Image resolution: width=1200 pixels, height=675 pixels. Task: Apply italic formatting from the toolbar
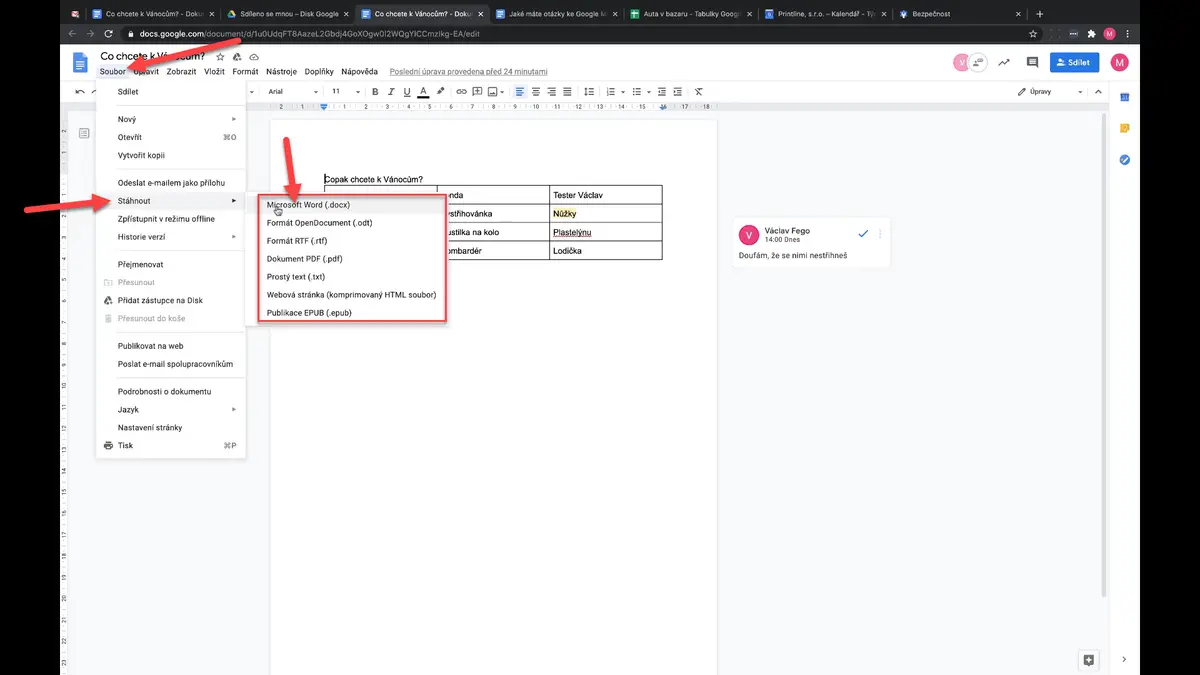(391, 91)
